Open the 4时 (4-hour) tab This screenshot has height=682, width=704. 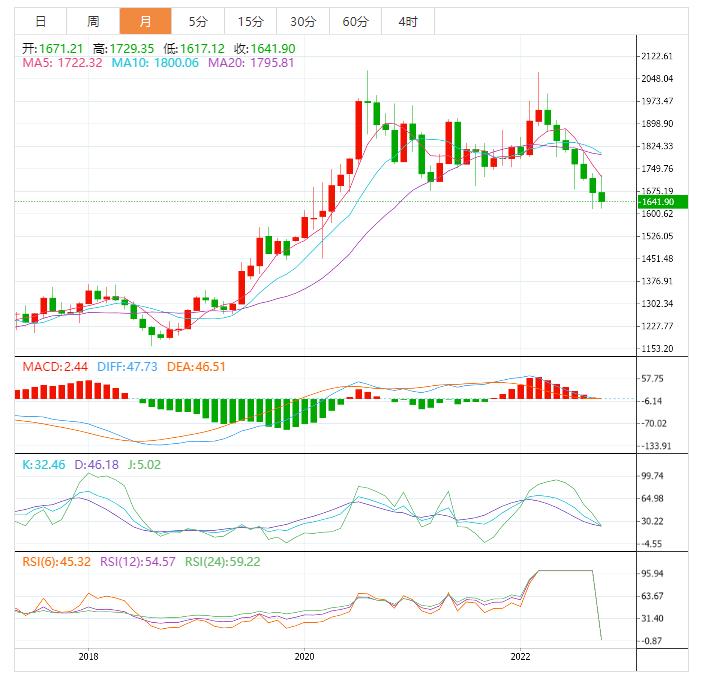click(408, 21)
